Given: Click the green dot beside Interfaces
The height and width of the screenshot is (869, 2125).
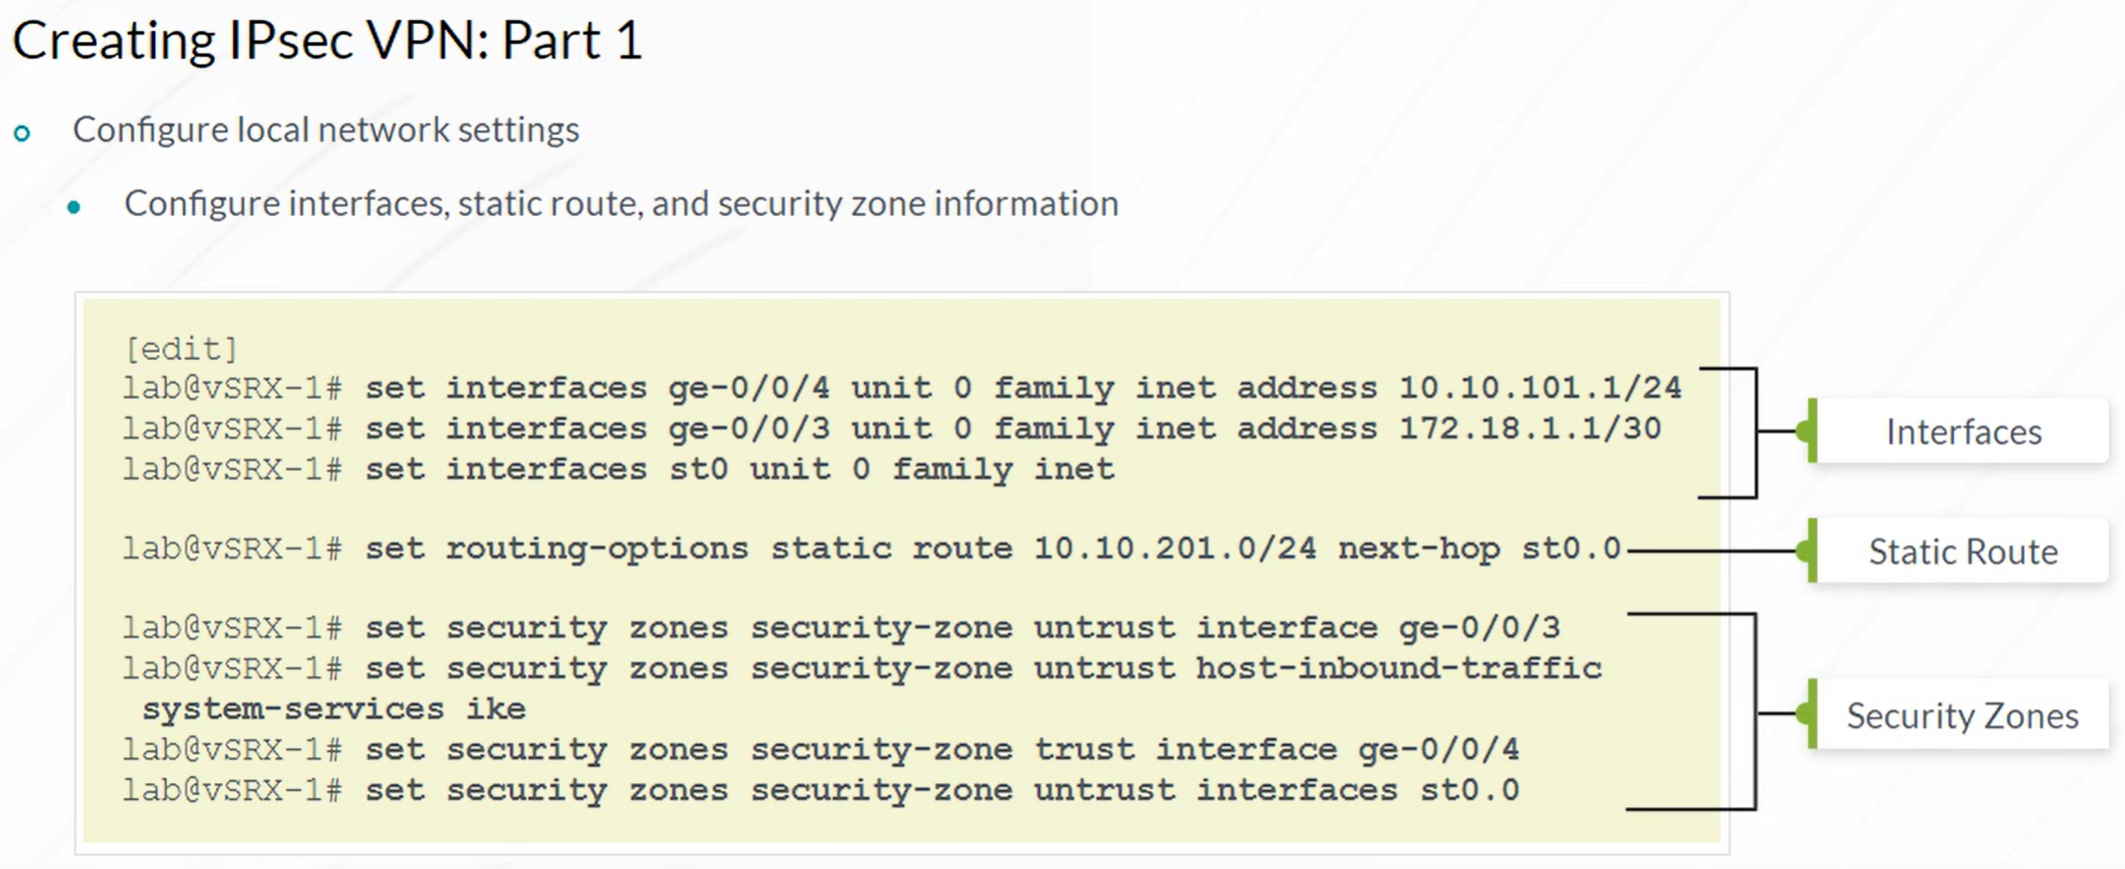Looking at the screenshot, I should [x=1804, y=431].
